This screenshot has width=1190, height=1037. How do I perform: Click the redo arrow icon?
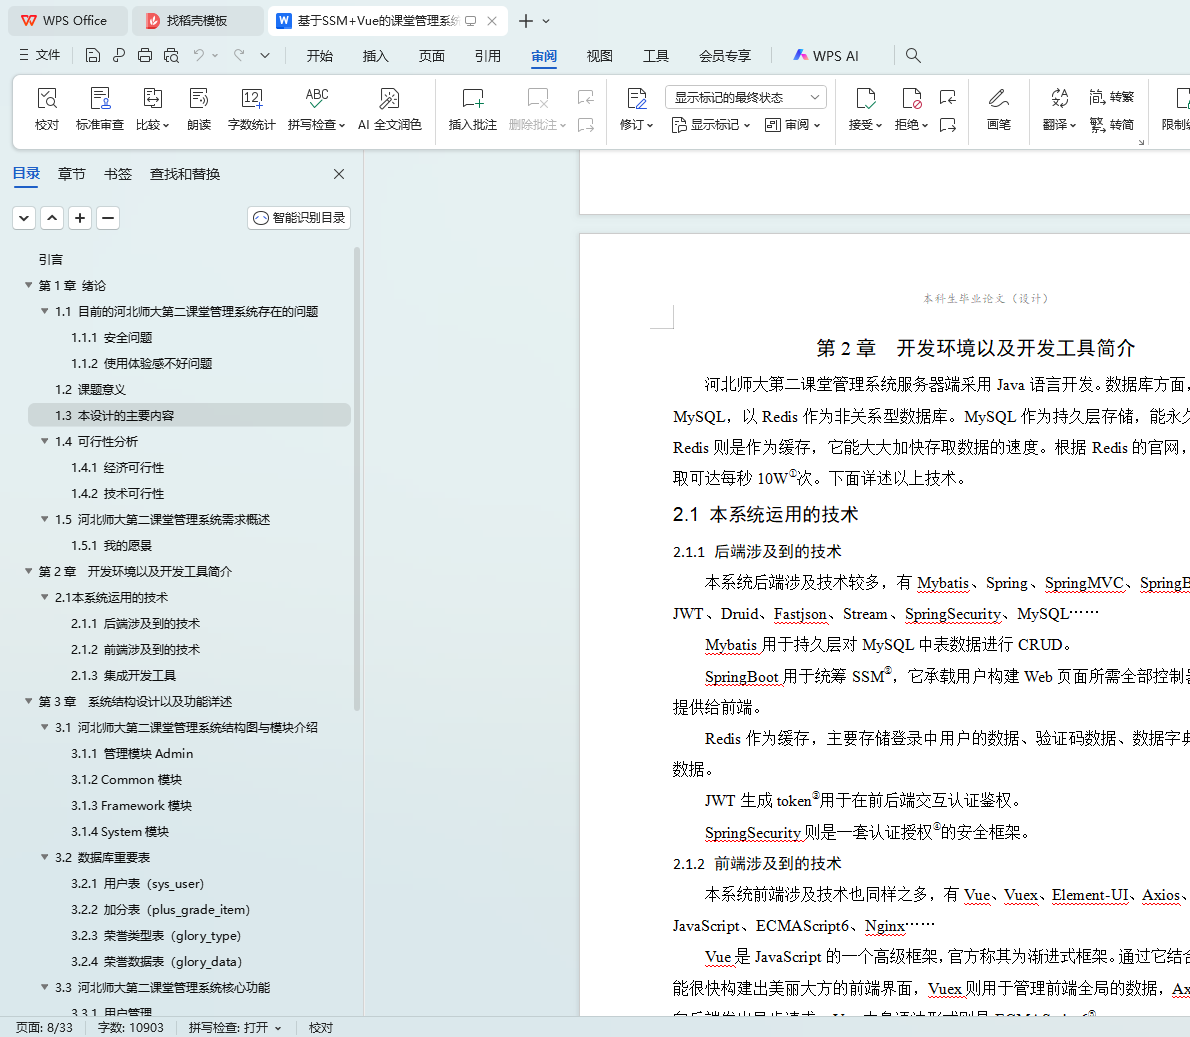tap(239, 55)
